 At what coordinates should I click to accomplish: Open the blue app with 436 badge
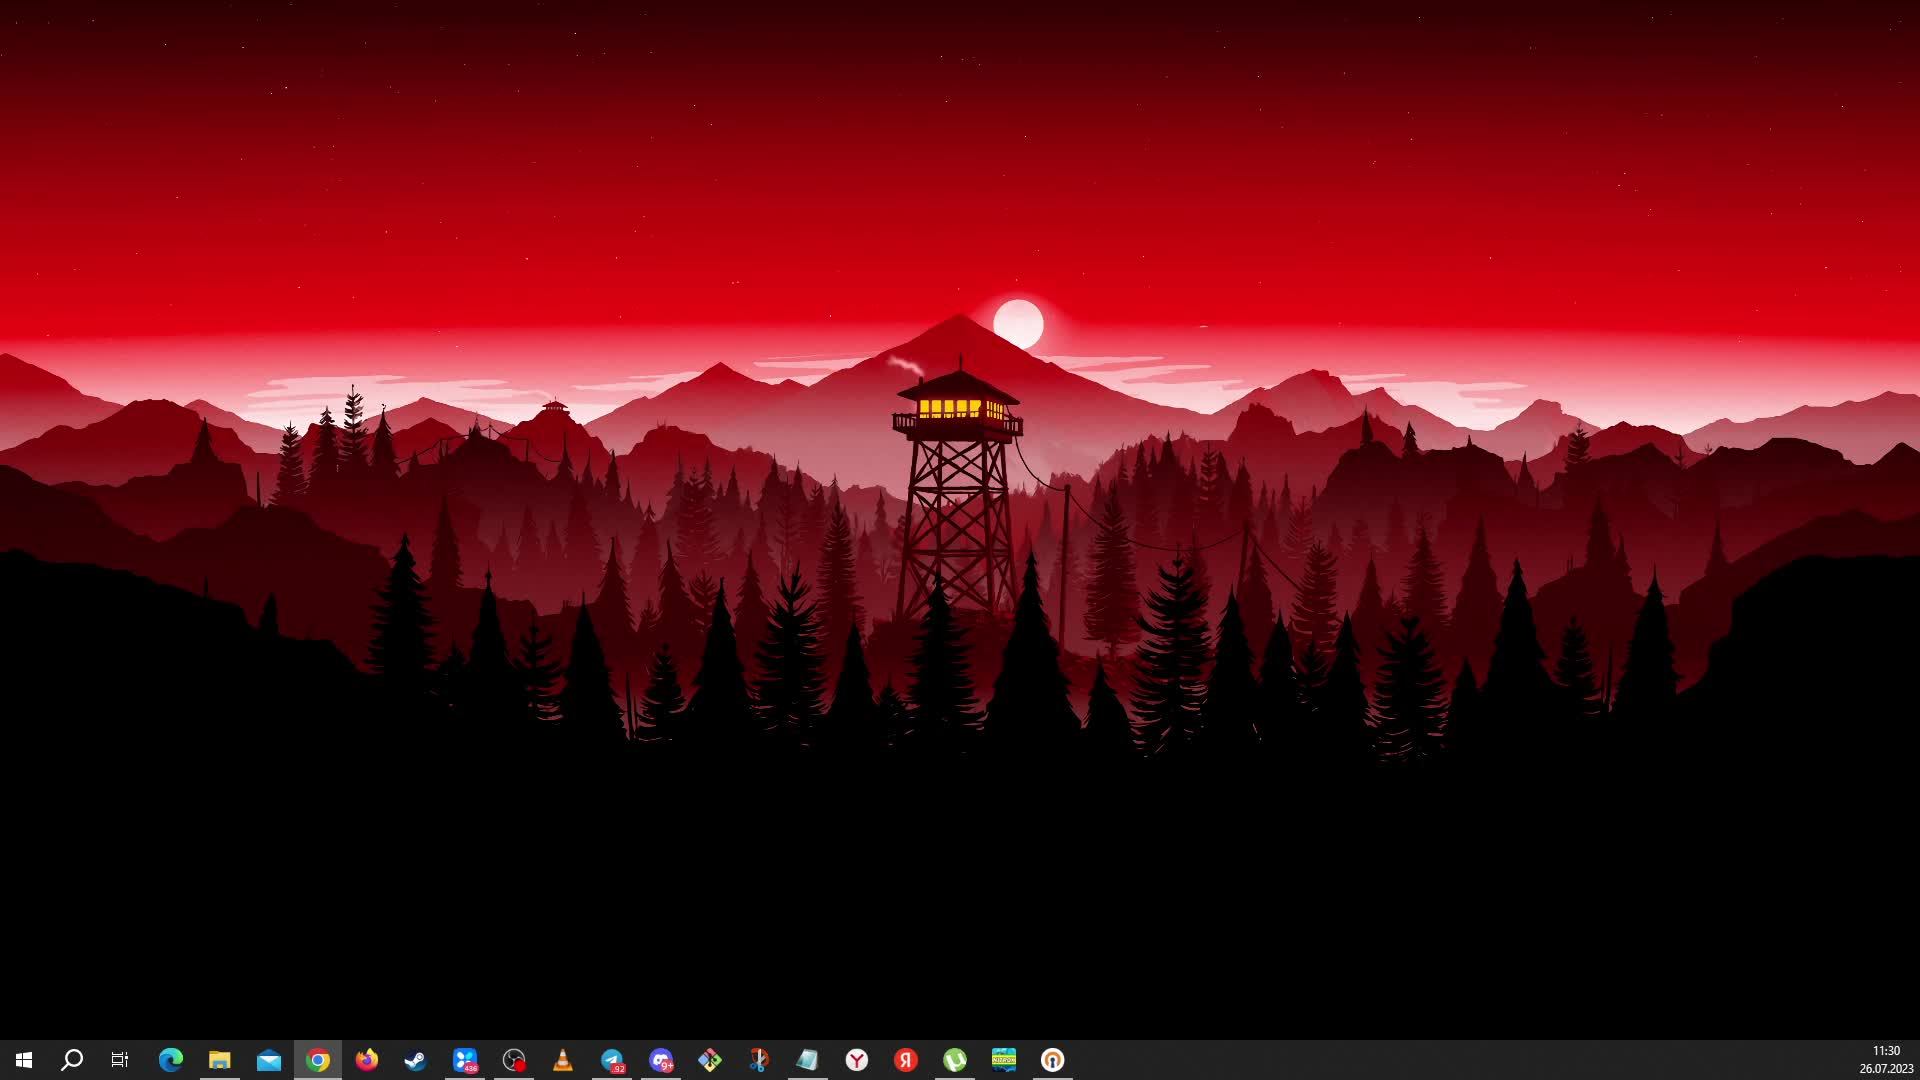click(465, 1060)
